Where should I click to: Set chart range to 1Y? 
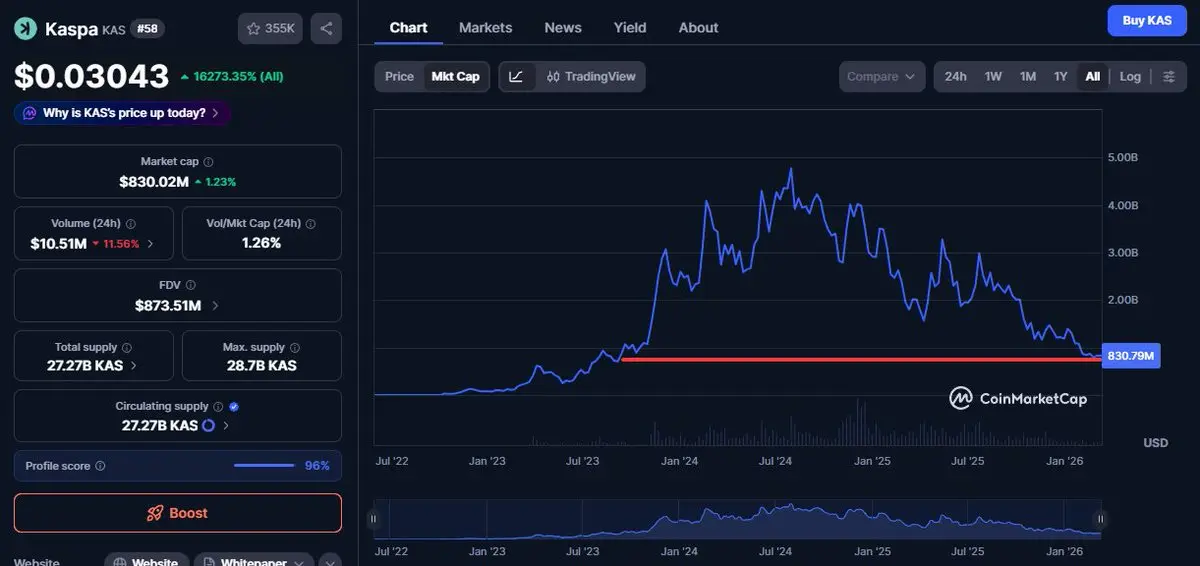1061,76
